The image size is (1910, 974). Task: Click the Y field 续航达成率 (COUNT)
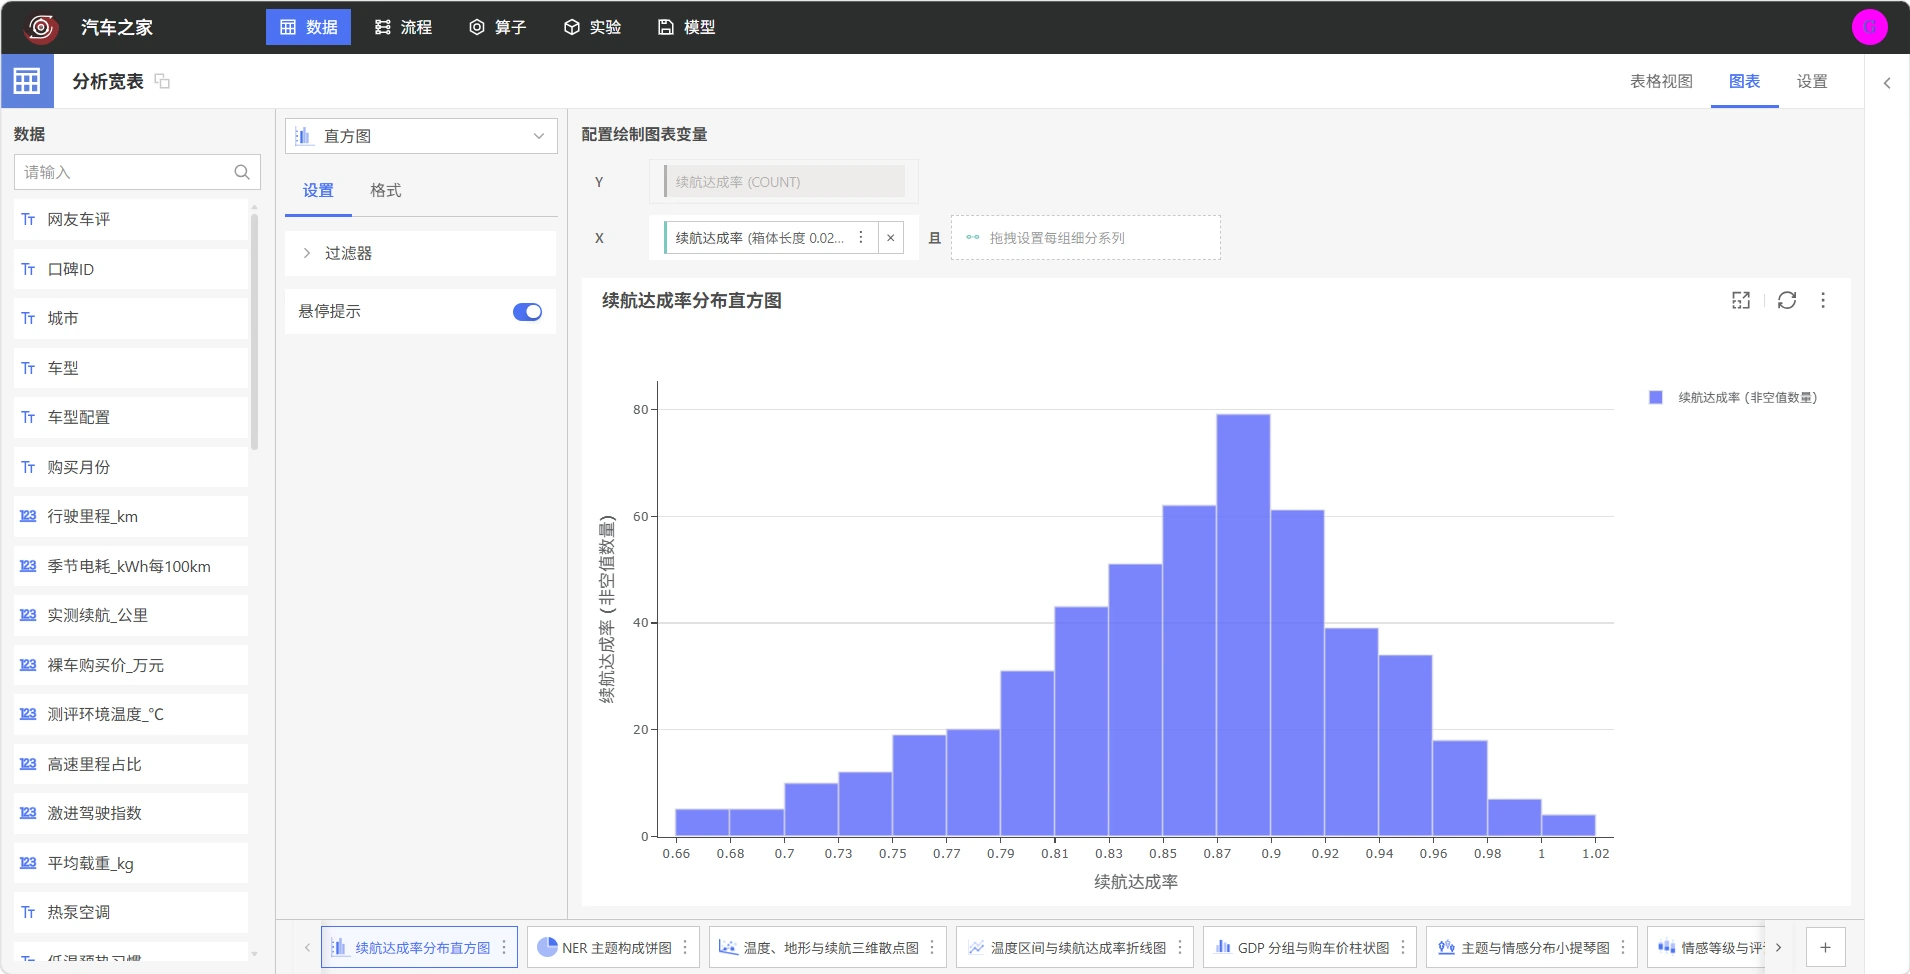[784, 182]
